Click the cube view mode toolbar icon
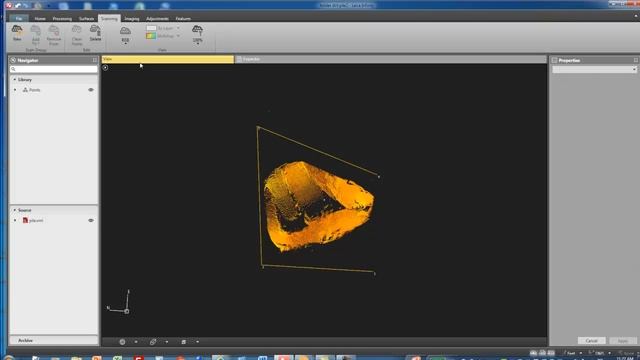Screen dimensions: 640x360 pos(153,342)
